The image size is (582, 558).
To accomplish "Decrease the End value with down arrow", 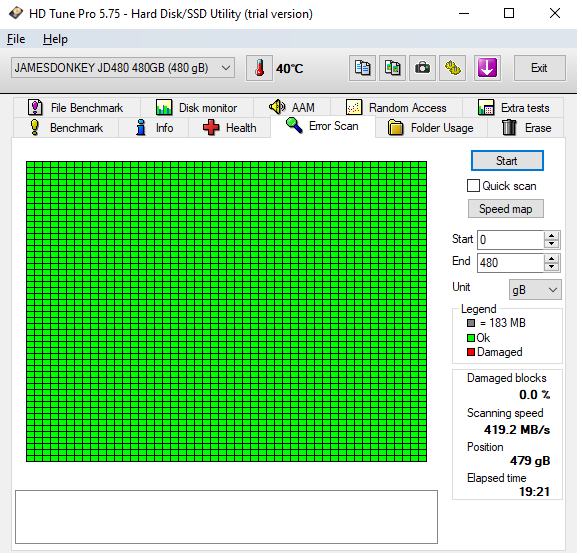I will (x=552, y=267).
